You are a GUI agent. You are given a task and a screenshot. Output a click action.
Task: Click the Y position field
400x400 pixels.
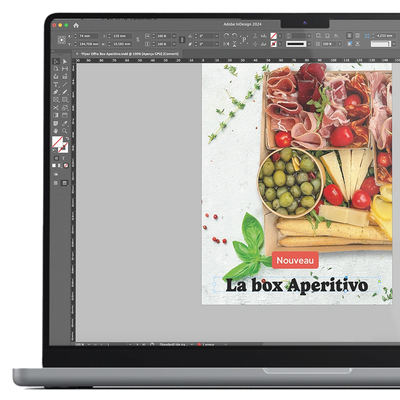[x=89, y=44]
